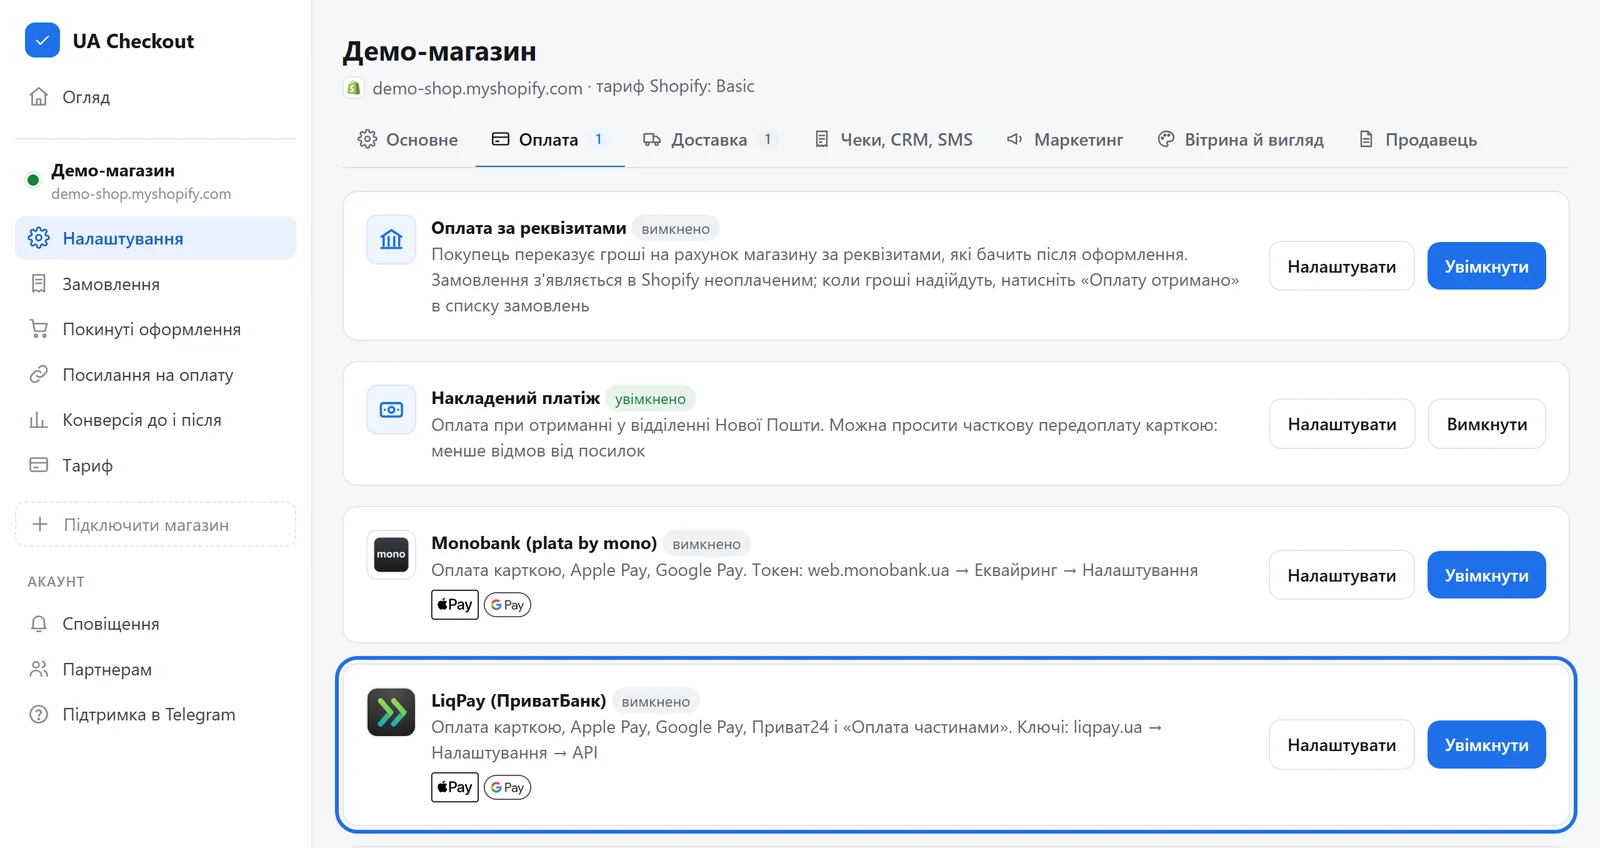This screenshot has height=848, width=1600.
Task: Click the bank icon for Оплата за реквізитами
Action: (x=391, y=240)
